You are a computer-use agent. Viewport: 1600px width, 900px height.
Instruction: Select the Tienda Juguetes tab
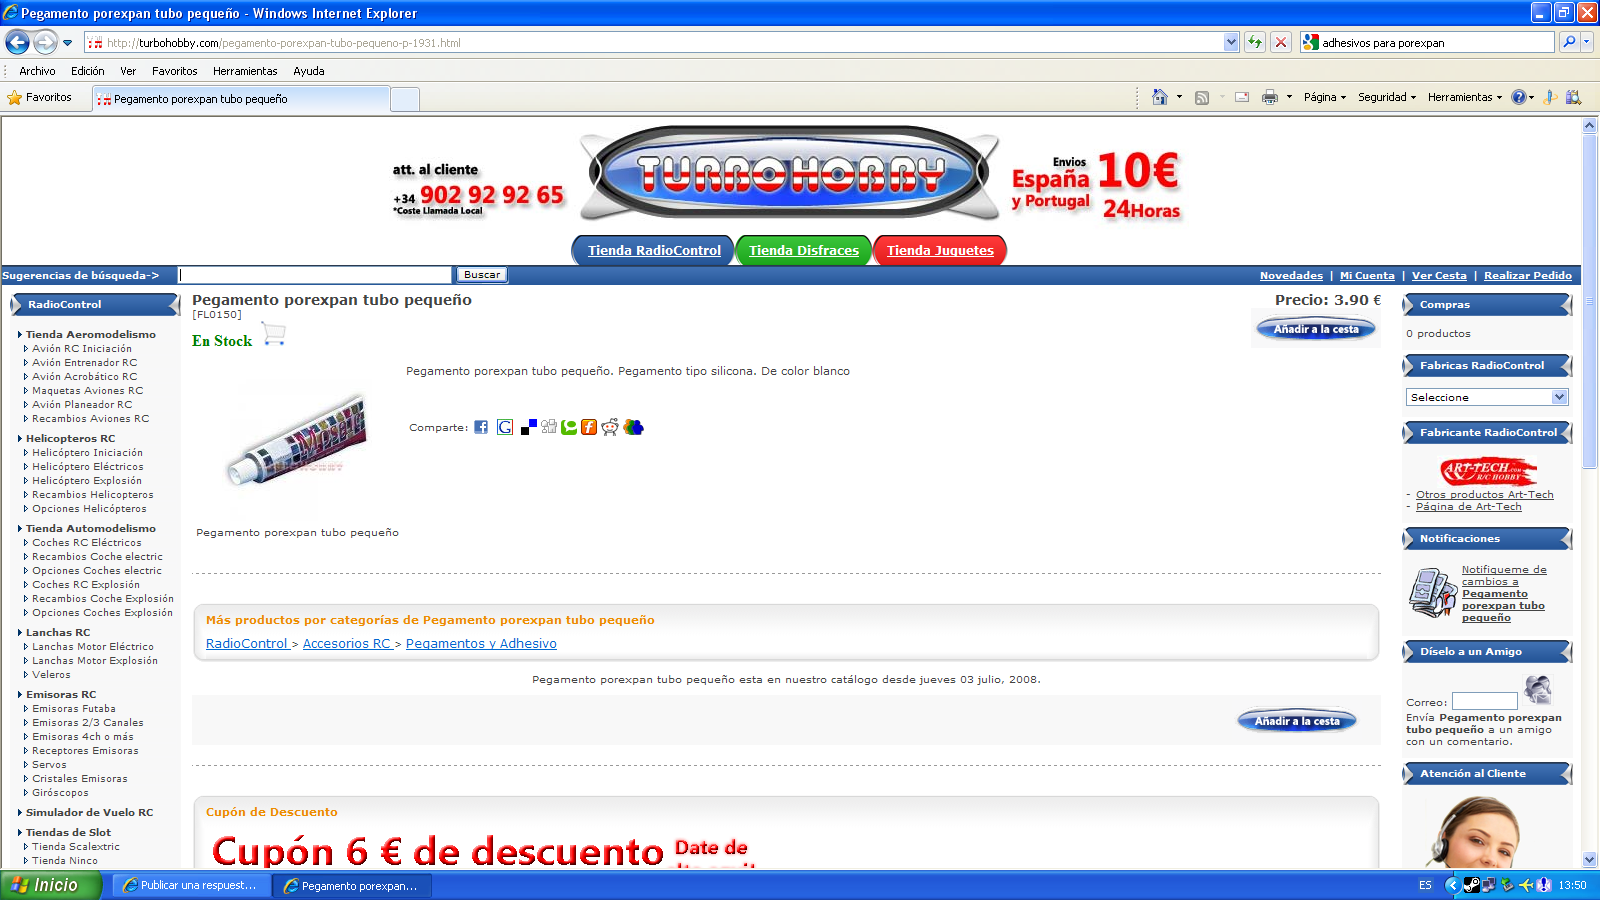pyautogui.click(x=940, y=250)
